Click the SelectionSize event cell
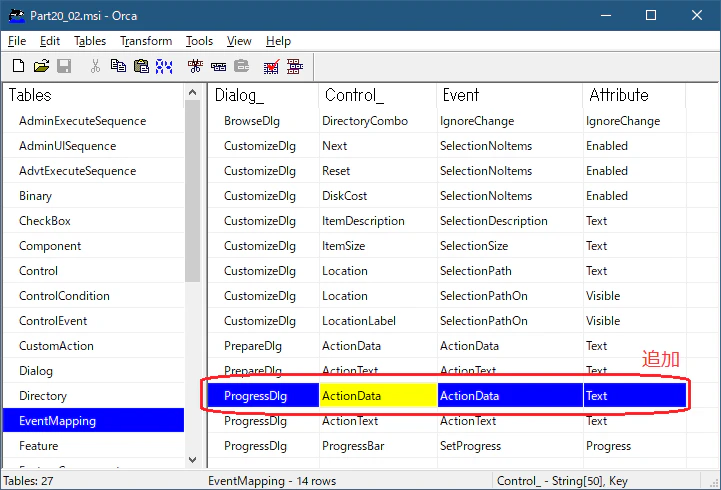 [510, 246]
